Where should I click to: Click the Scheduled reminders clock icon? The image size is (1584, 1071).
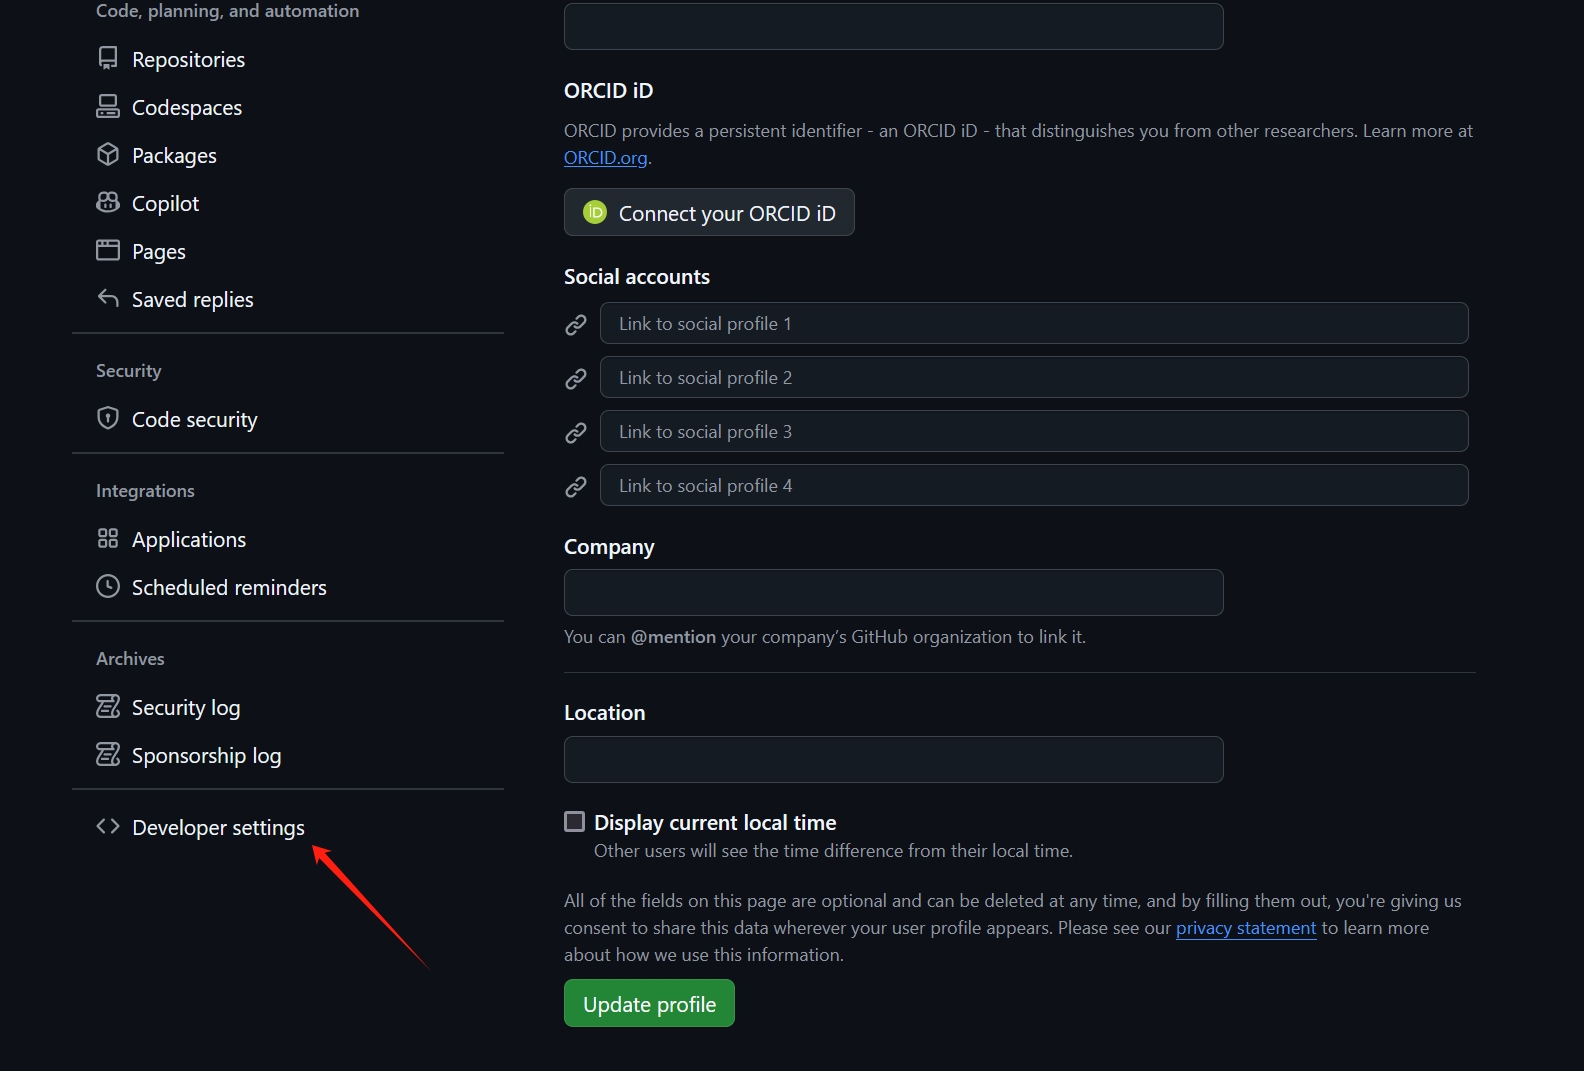[108, 586]
